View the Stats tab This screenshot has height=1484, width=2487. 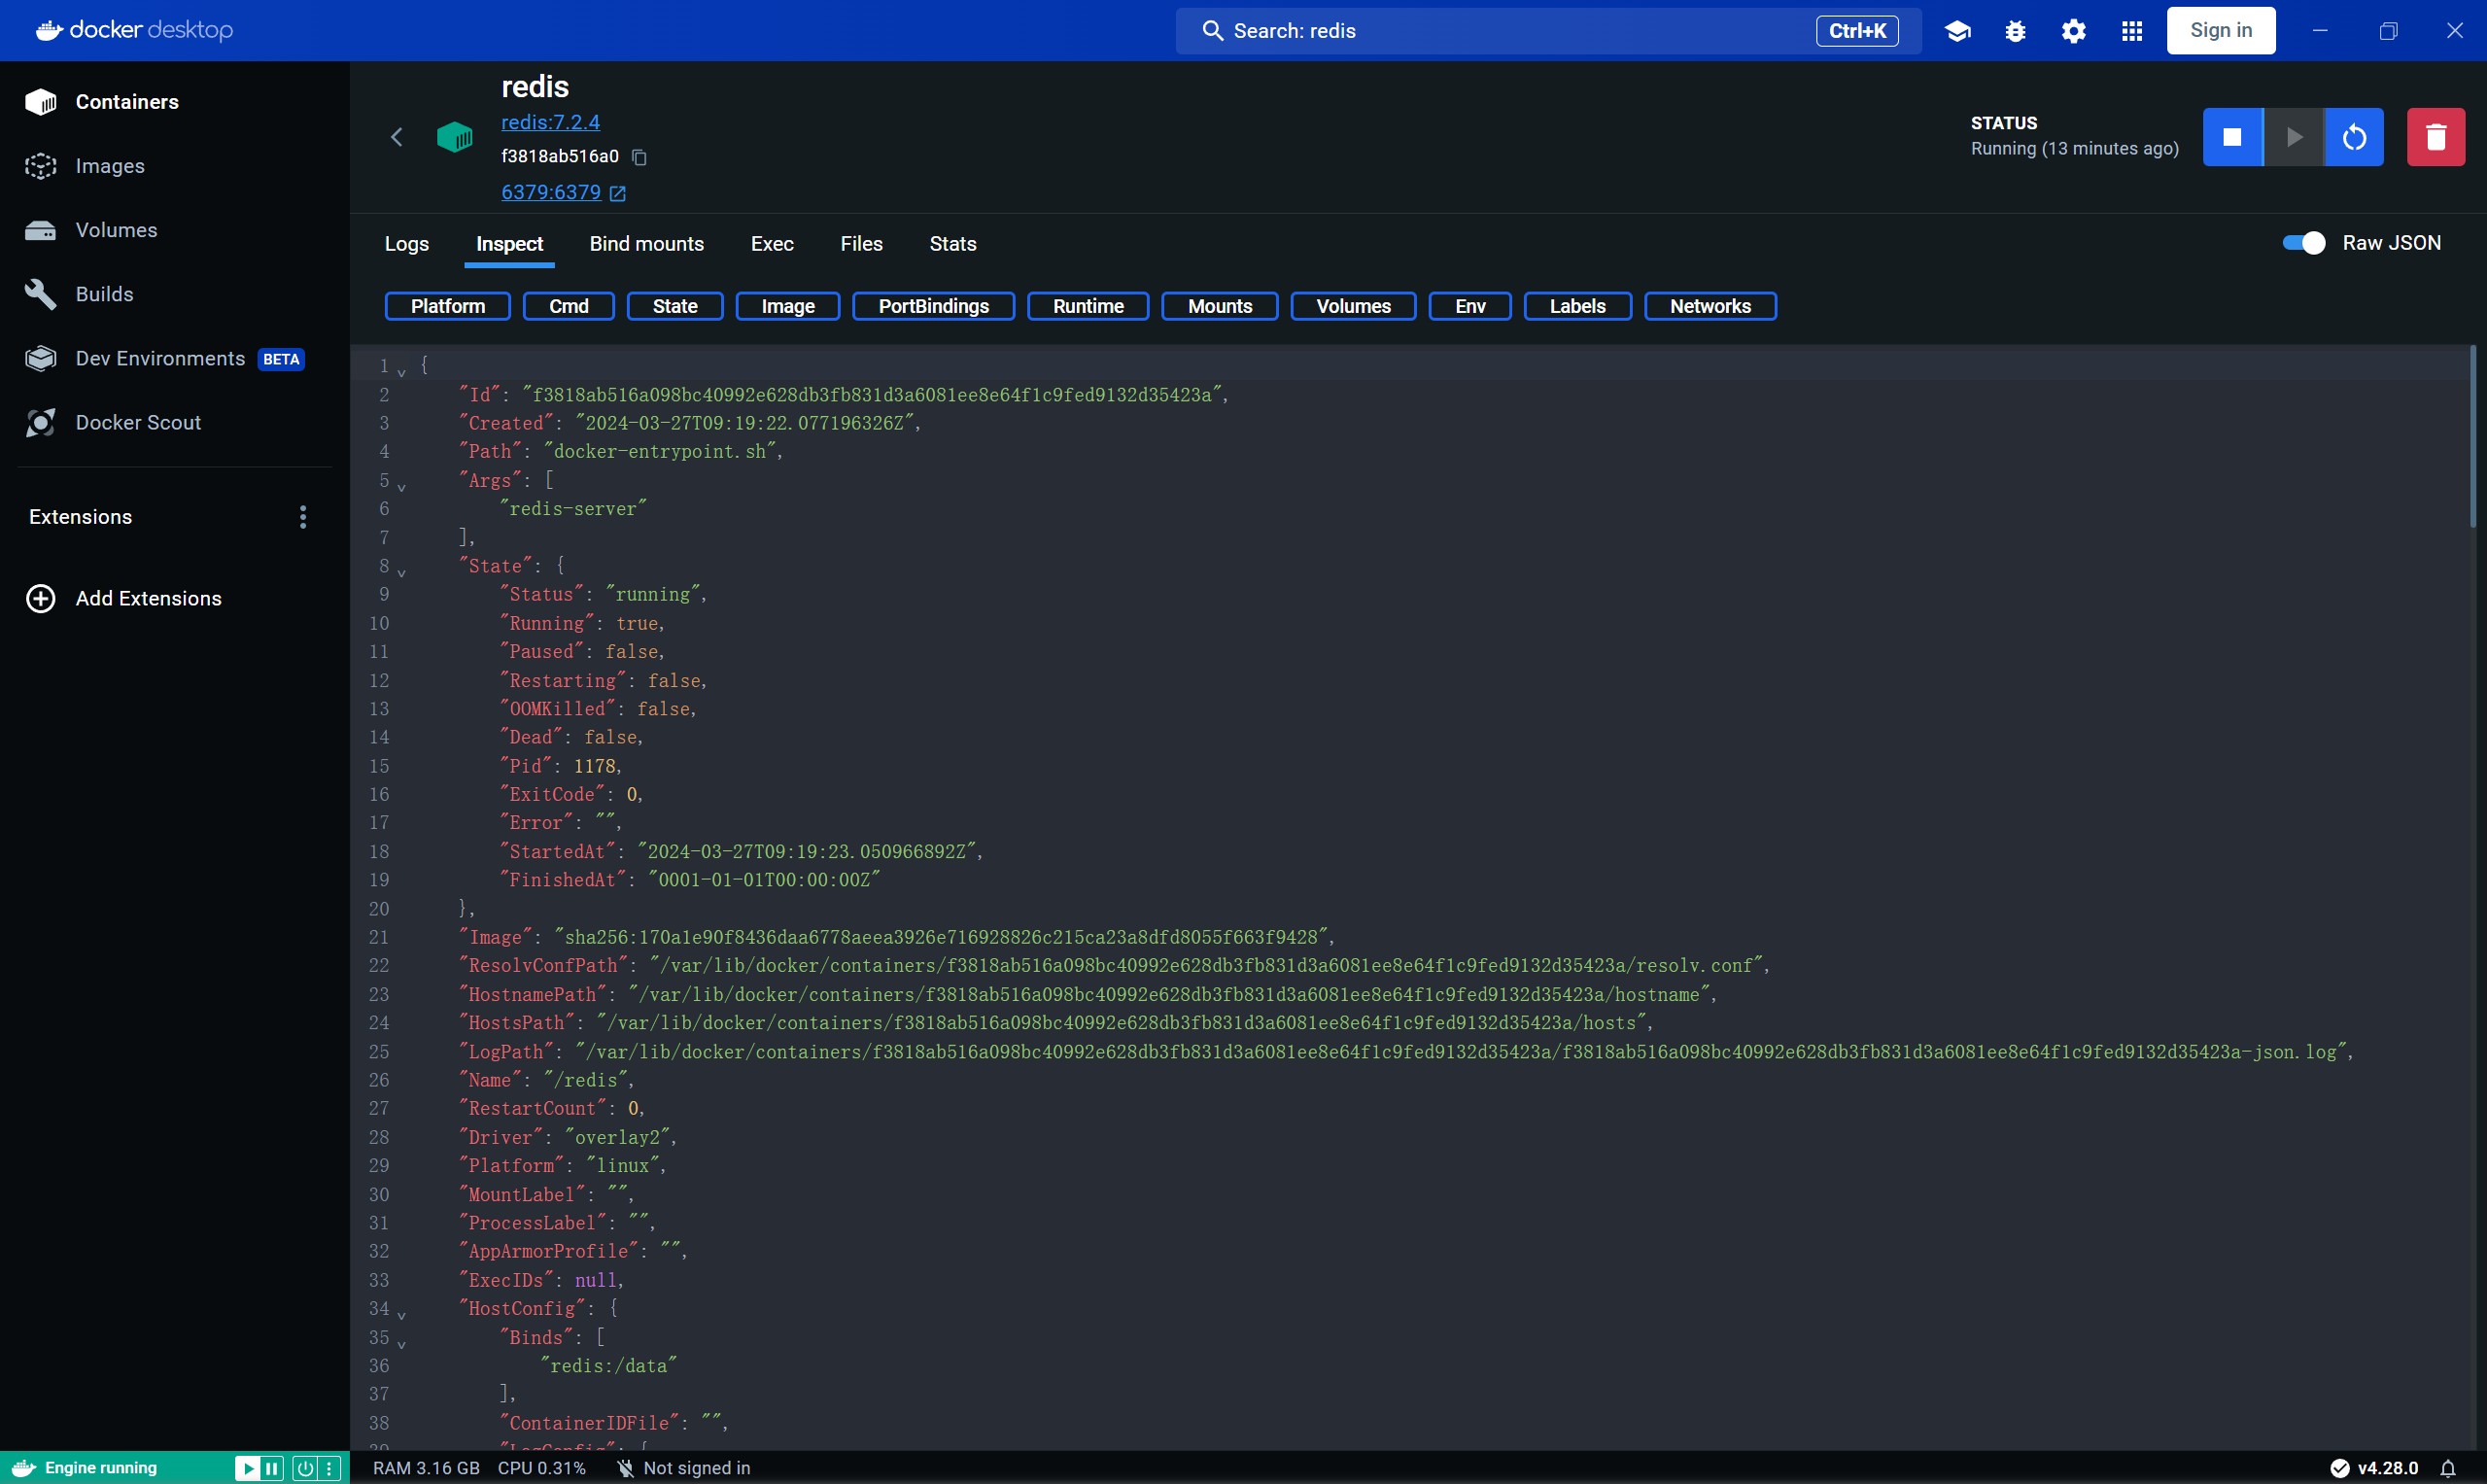[x=952, y=244]
